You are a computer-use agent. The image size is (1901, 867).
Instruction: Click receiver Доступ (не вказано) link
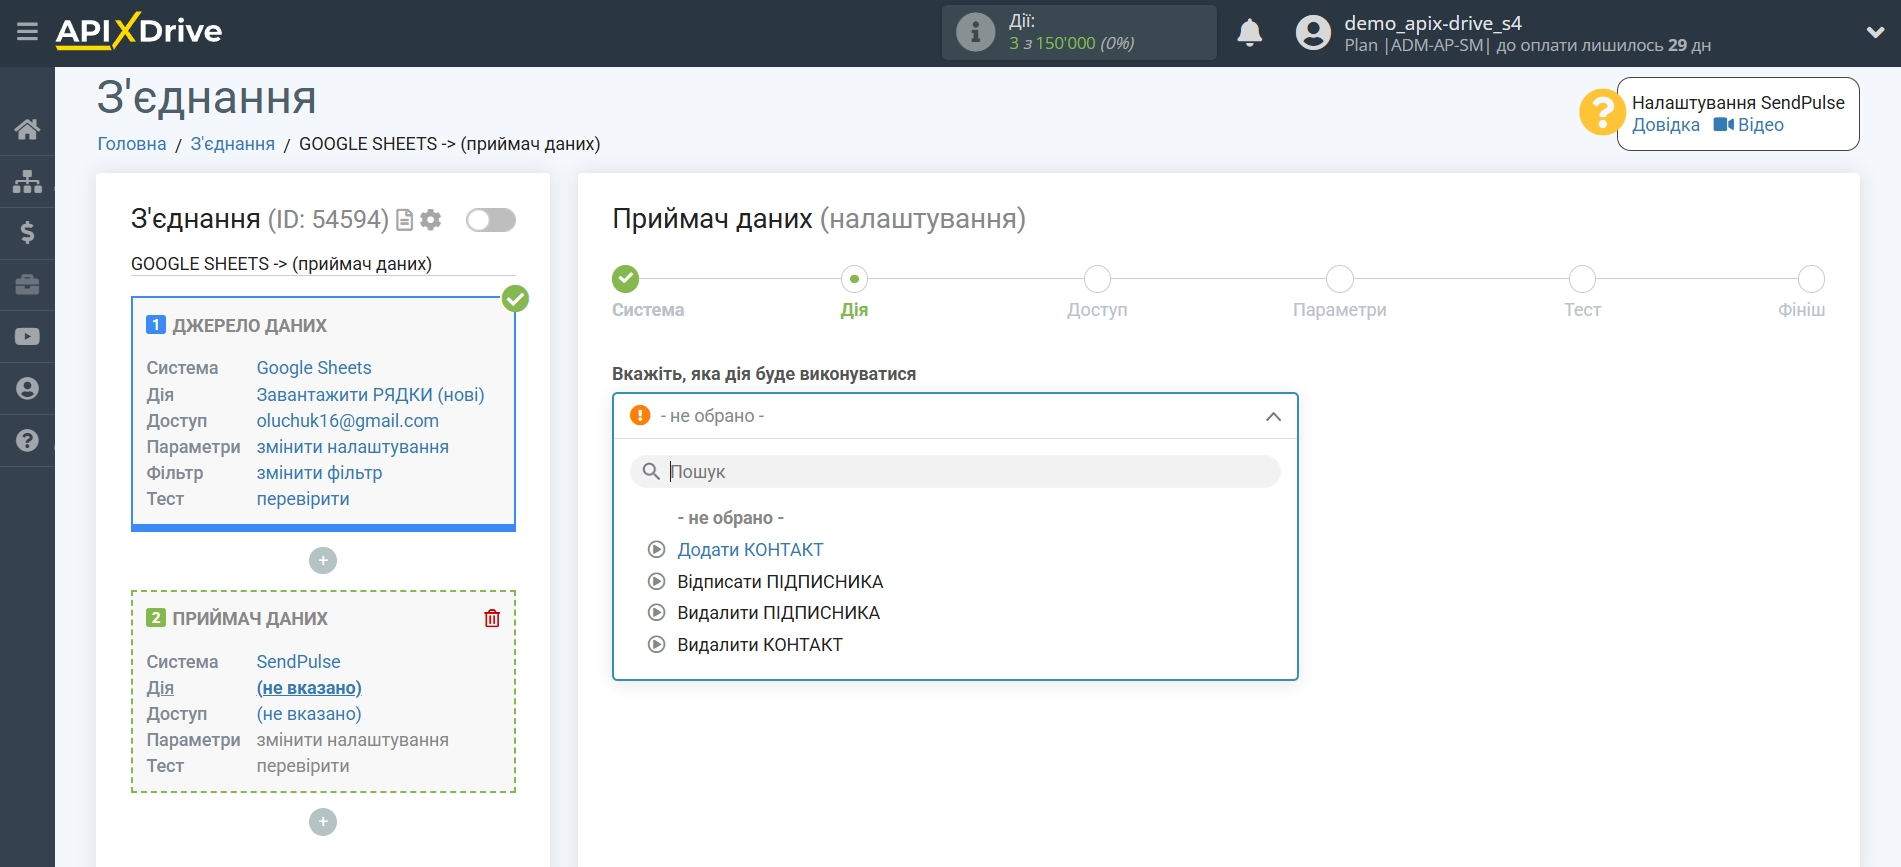click(309, 714)
